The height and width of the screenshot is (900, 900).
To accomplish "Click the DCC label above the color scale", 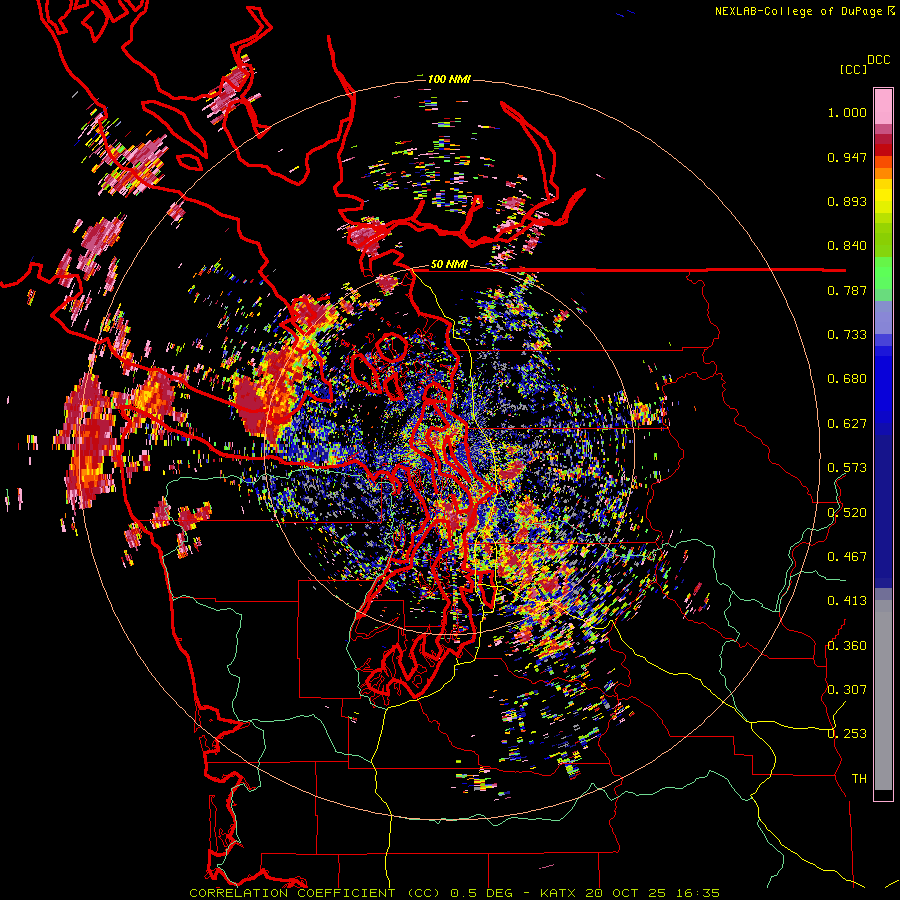I will (878, 60).
